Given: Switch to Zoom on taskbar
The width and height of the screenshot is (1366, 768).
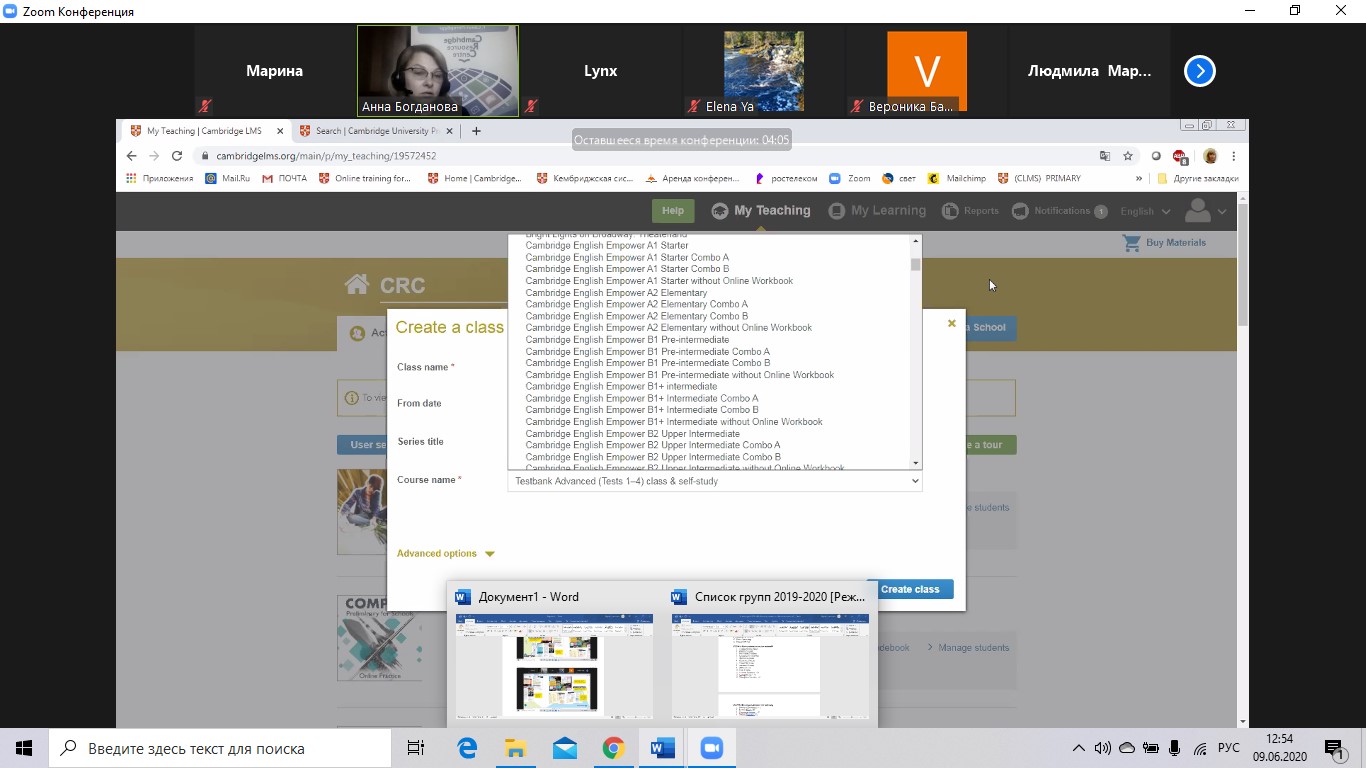Looking at the screenshot, I should tap(711, 748).
